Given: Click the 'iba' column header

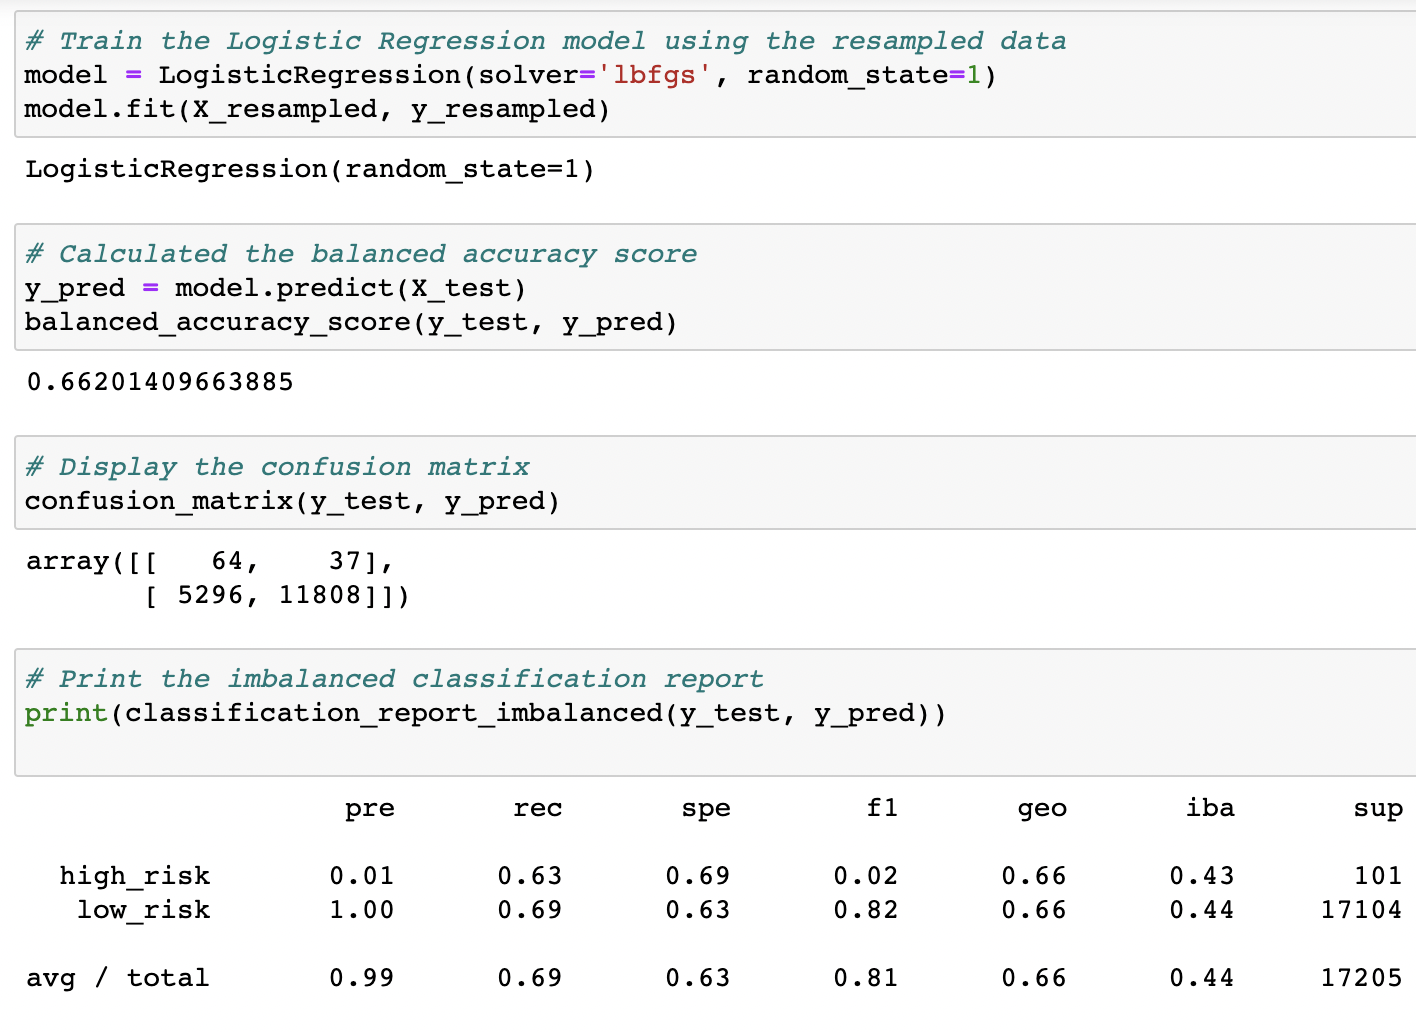Looking at the screenshot, I should [x=1210, y=807].
